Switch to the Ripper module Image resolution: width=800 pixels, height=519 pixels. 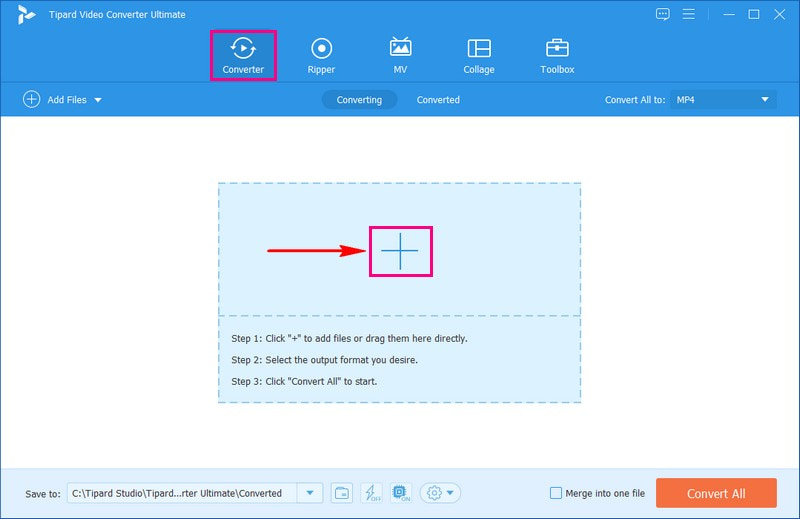(321, 55)
